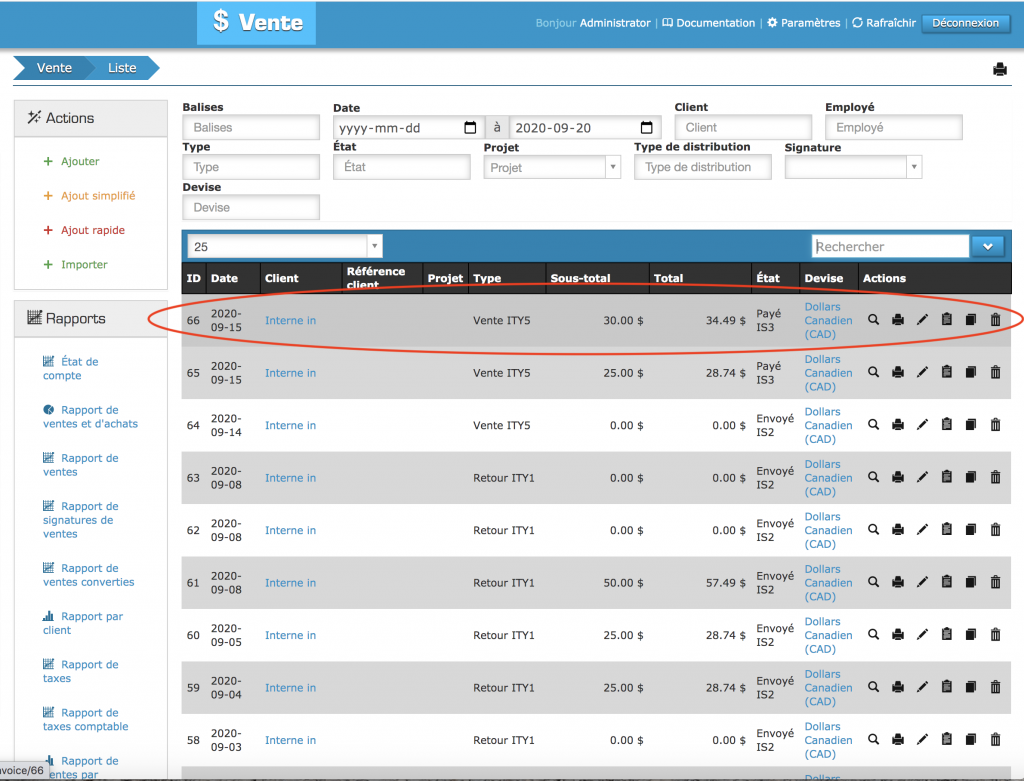
Task: Open the Ajout simplifié action link
Action: coord(97,196)
